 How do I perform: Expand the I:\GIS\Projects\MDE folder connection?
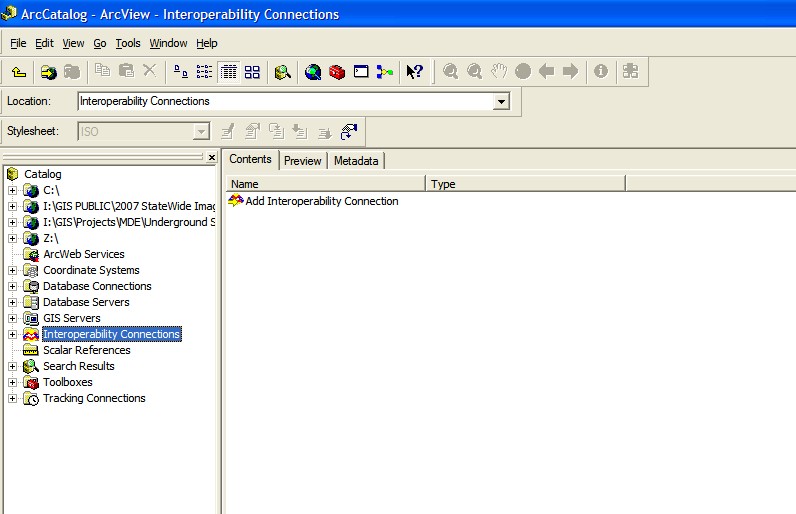point(12,223)
